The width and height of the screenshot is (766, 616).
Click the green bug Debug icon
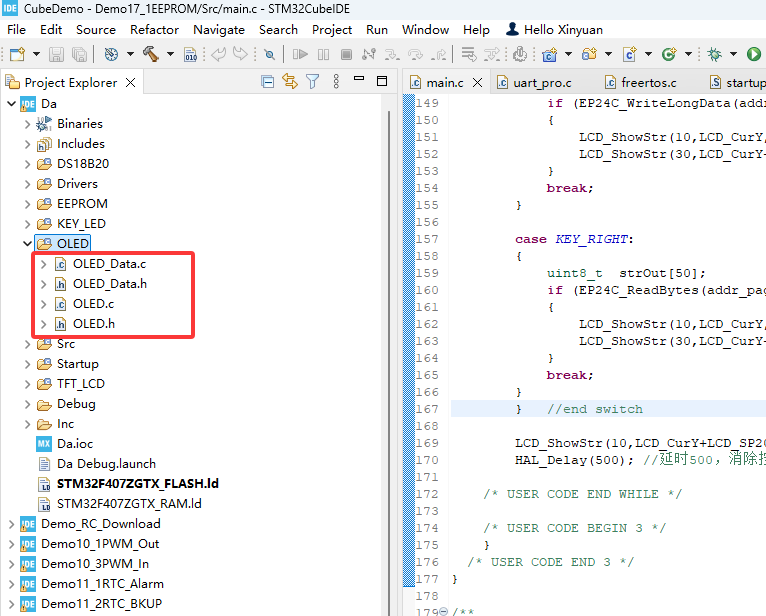714,54
